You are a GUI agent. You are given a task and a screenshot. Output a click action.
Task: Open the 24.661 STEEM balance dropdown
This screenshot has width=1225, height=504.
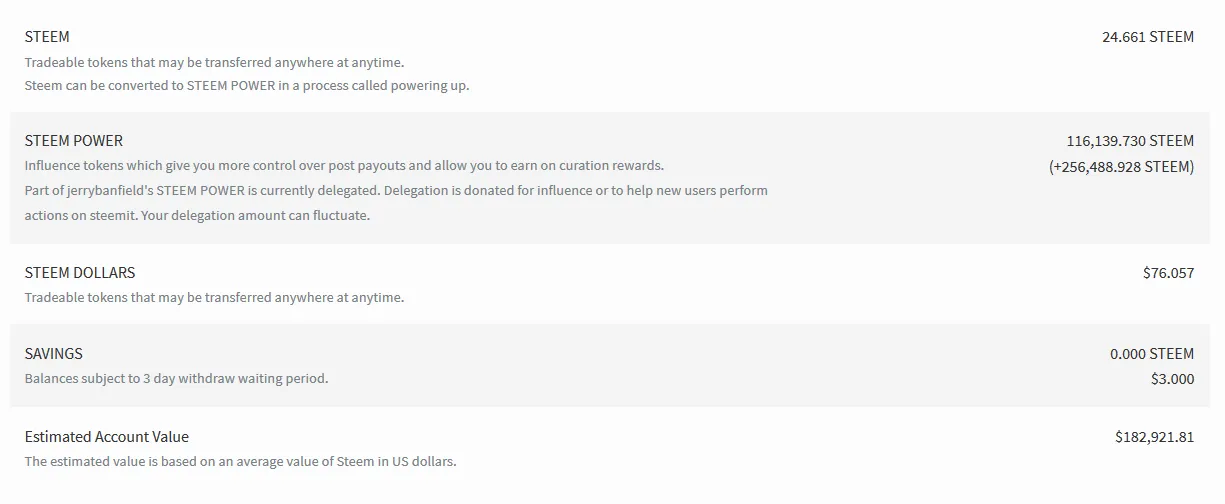pos(1148,37)
